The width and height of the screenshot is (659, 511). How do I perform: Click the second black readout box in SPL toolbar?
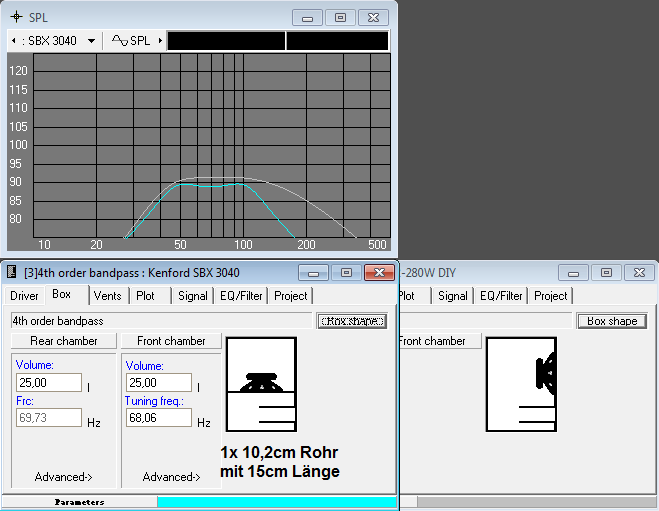[x=337, y=41]
